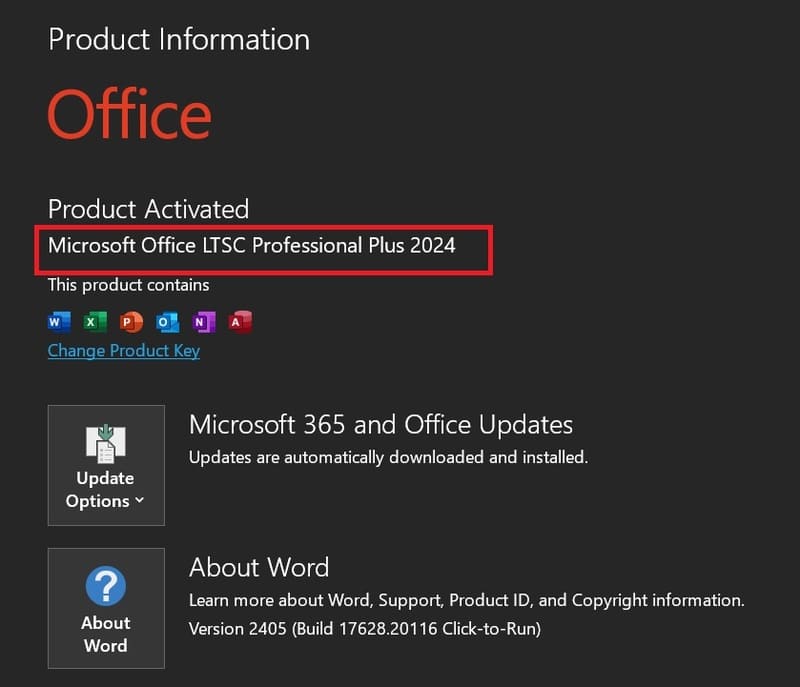This screenshot has height=687, width=800.
Task: Click the Word app icon
Action: [x=59, y=322]
